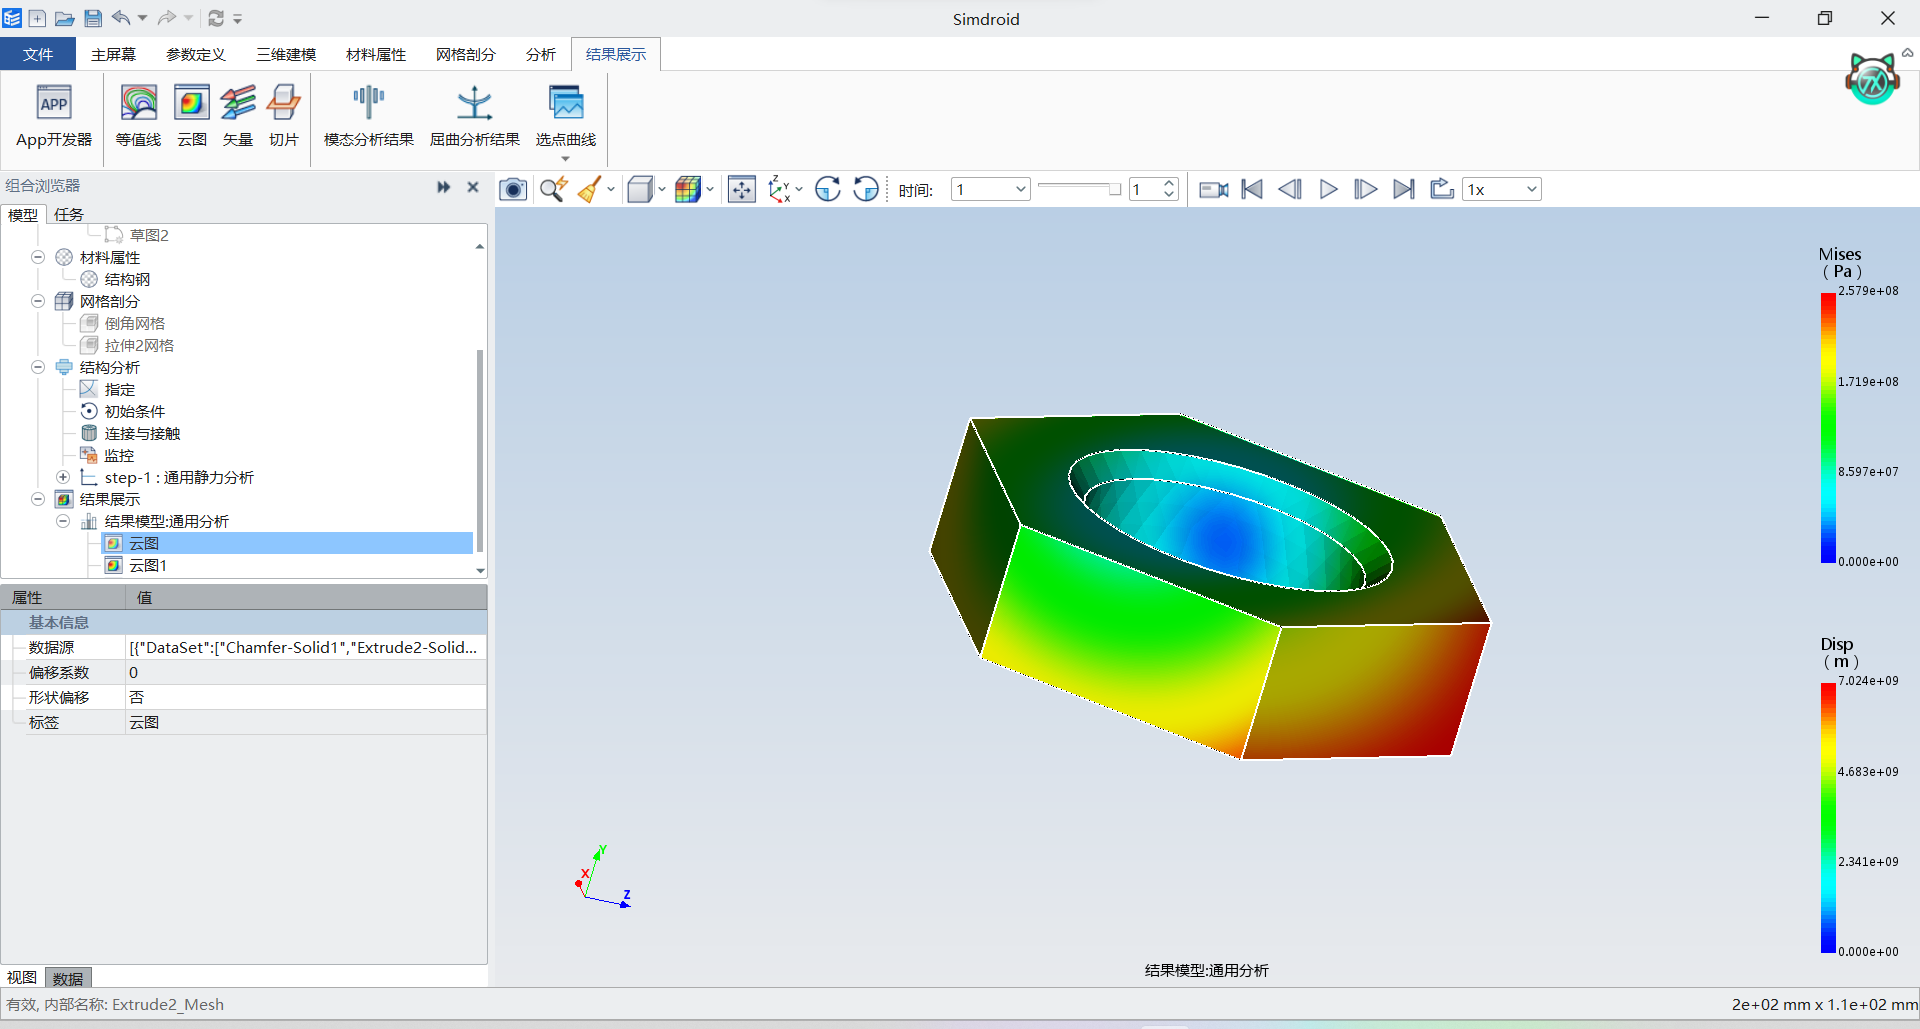The image size is (1920, 1029).
Task: Click the save icon in title bar
Action: tap(93, 18)
